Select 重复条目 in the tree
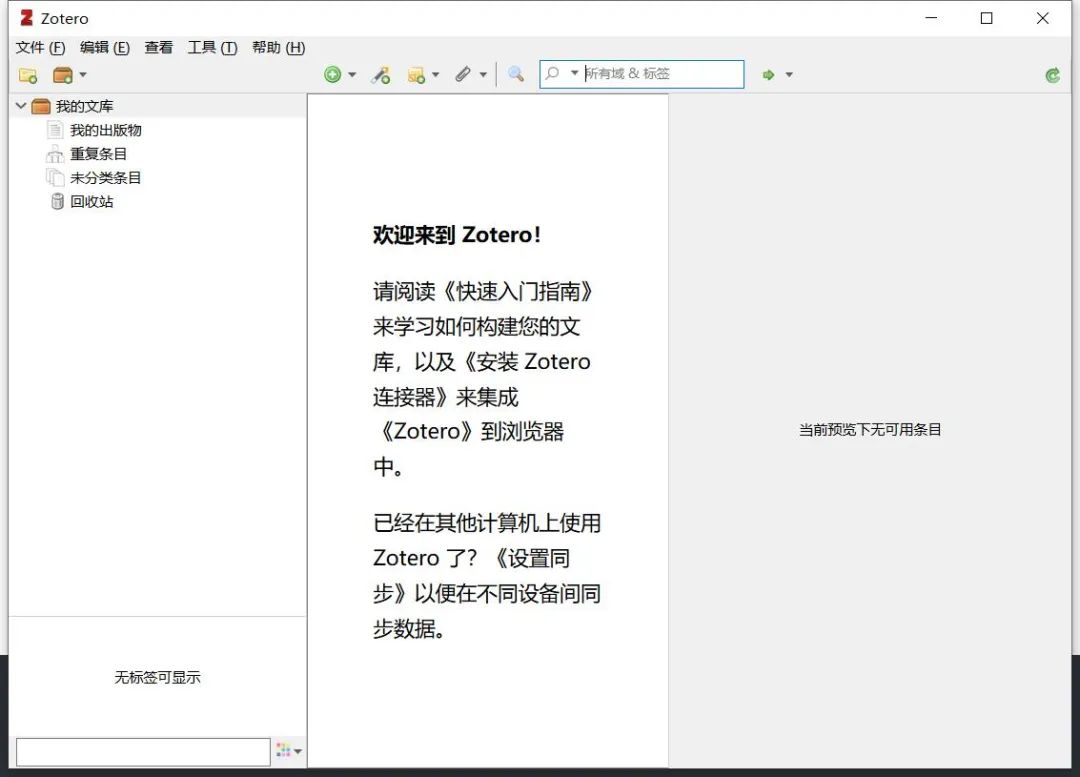The image size is (1080, 777). point(98,154)
